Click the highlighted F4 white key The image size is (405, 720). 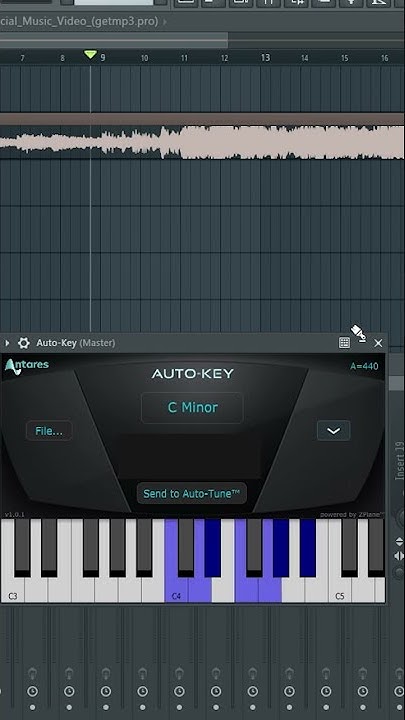pyautogui.click(x=246, y=590)
